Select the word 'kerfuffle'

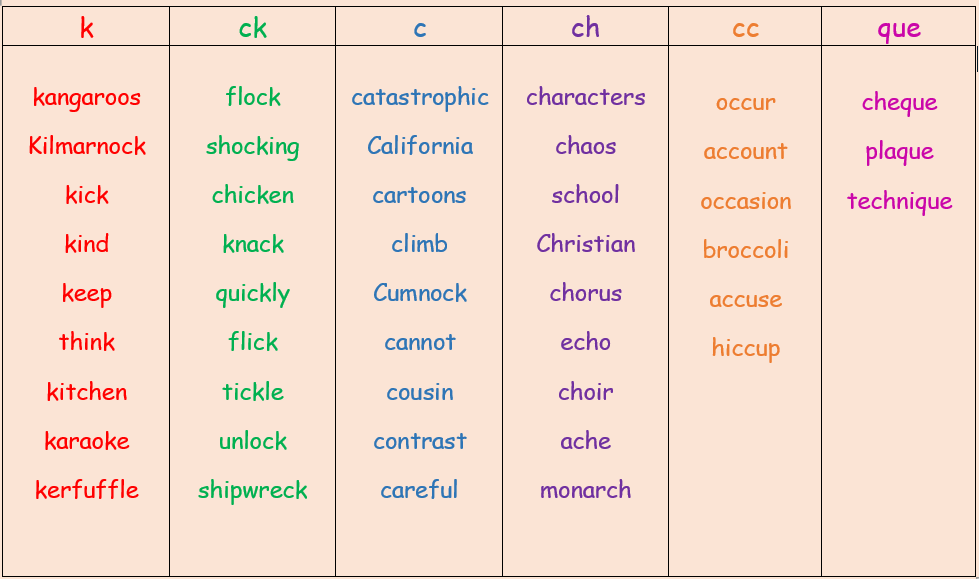87,490
